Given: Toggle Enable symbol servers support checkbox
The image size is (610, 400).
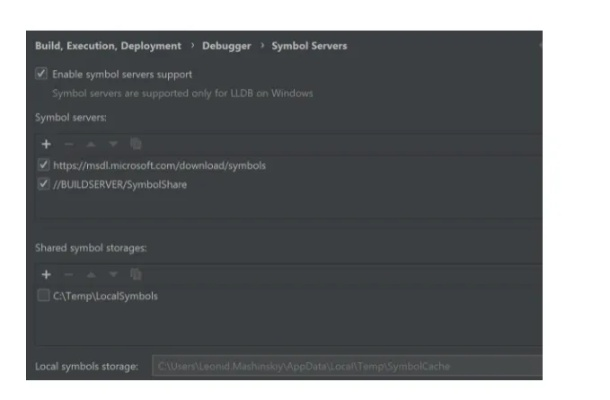Looking at the screenshot, I should (41, 74).
